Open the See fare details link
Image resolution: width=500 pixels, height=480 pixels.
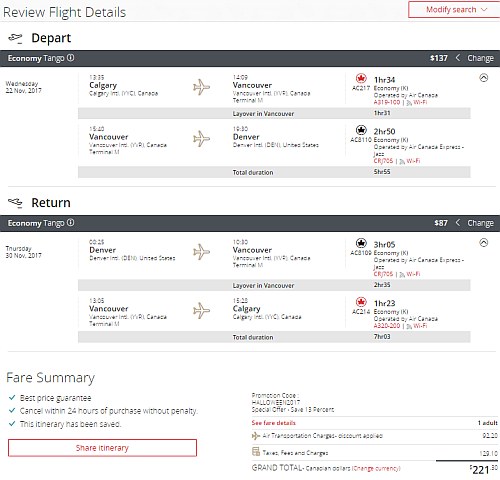tap(274, 423)
